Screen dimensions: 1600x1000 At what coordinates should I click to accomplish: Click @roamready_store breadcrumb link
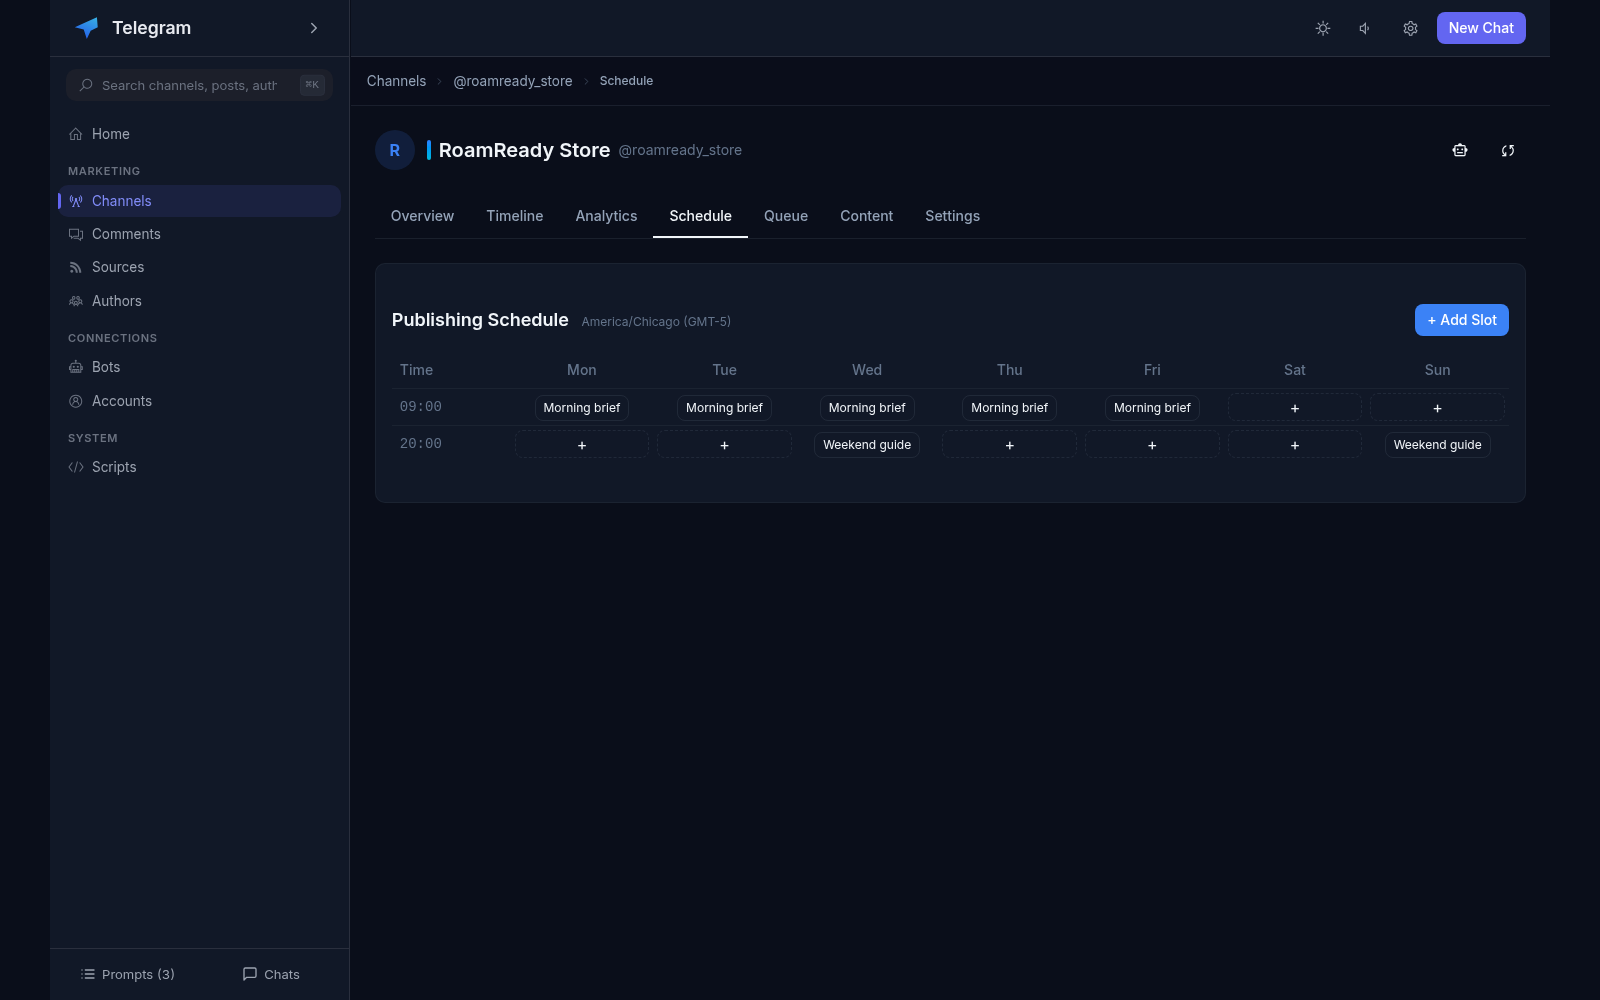(x=513, y=81)
